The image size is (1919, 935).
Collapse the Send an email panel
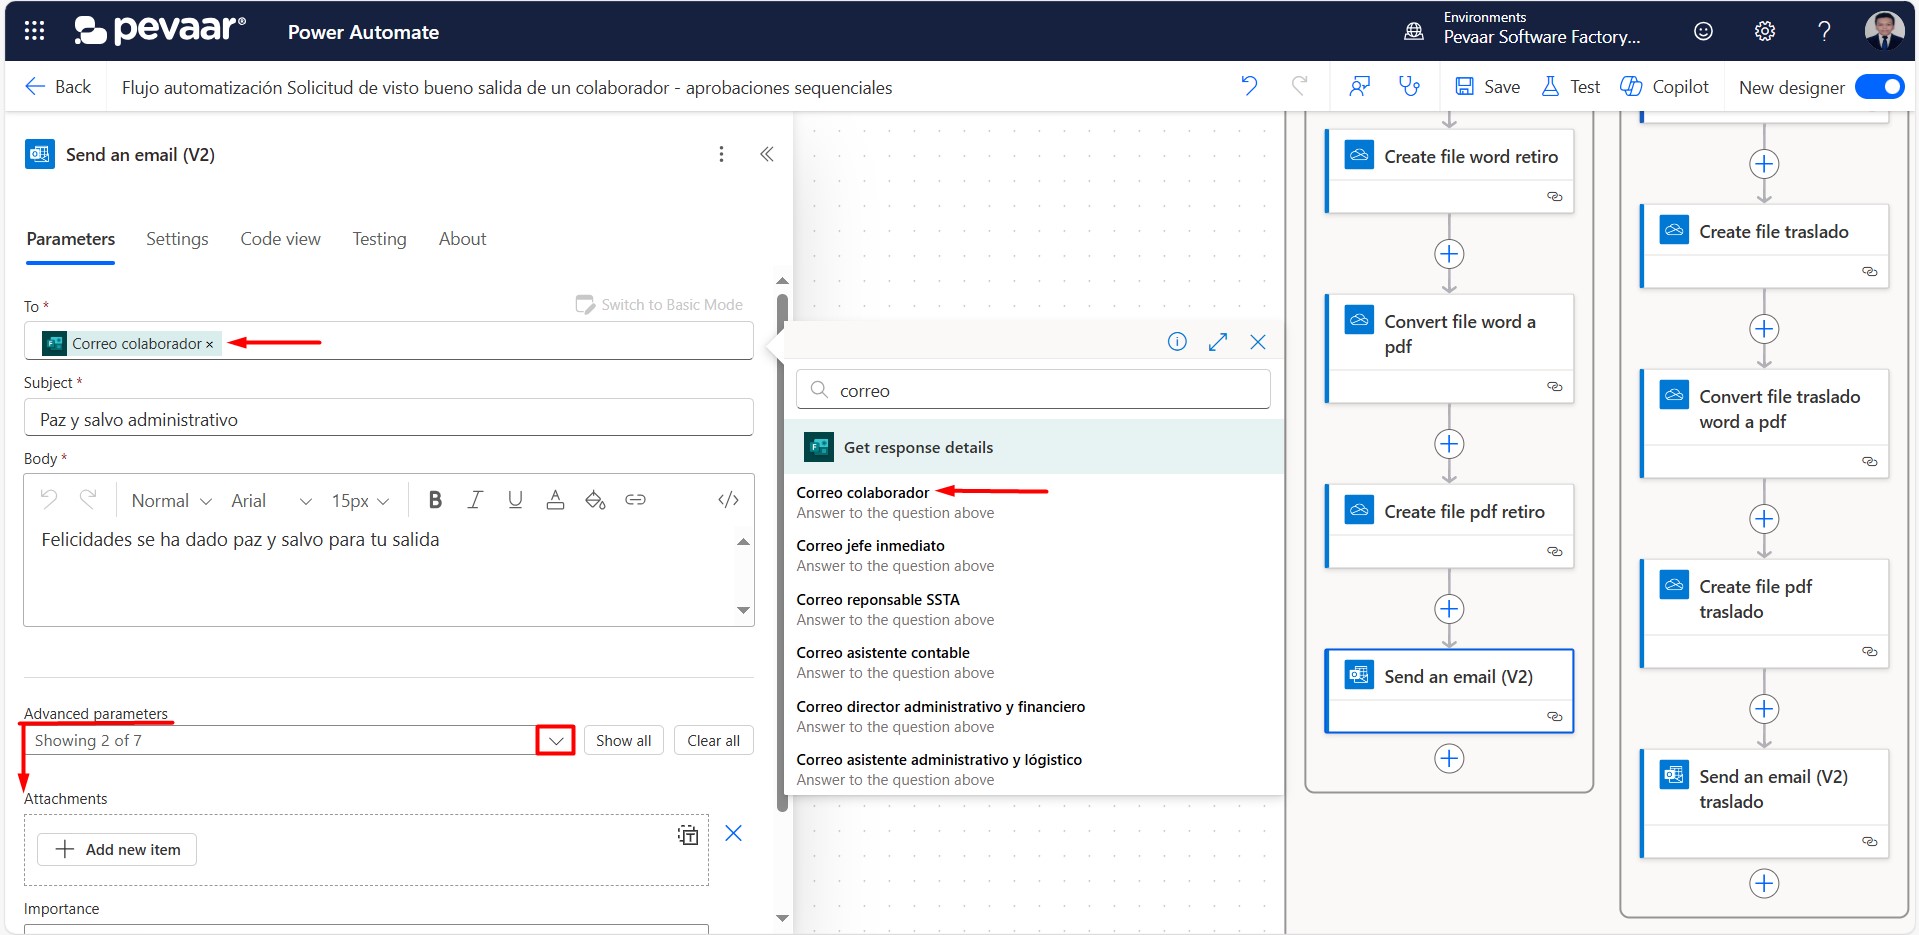(x=766, y=154)
